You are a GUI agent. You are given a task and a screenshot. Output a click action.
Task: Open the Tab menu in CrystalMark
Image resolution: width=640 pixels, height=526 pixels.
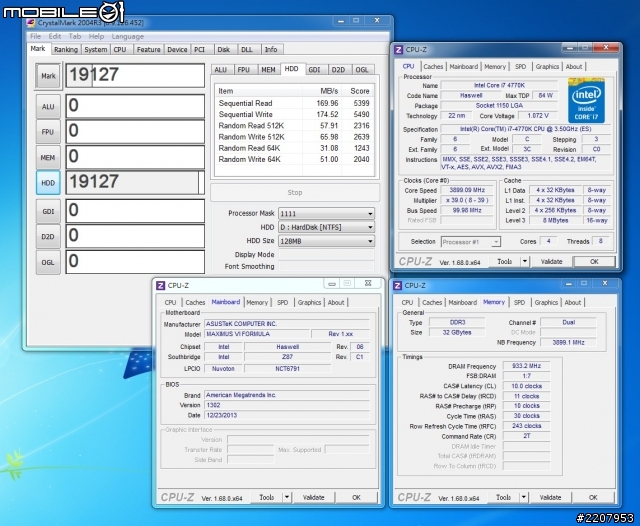coord(75,36)
